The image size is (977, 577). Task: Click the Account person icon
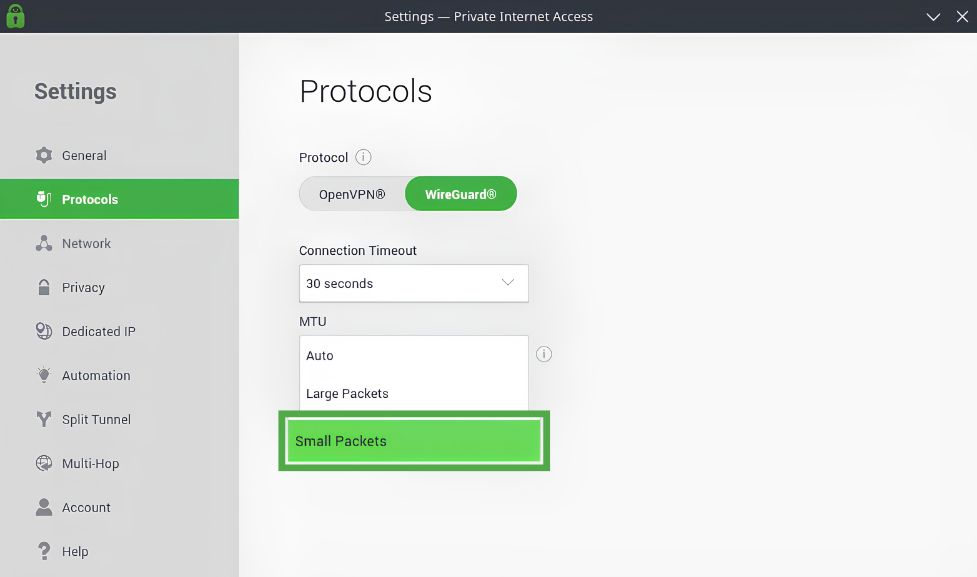click(x=44, y=507)
